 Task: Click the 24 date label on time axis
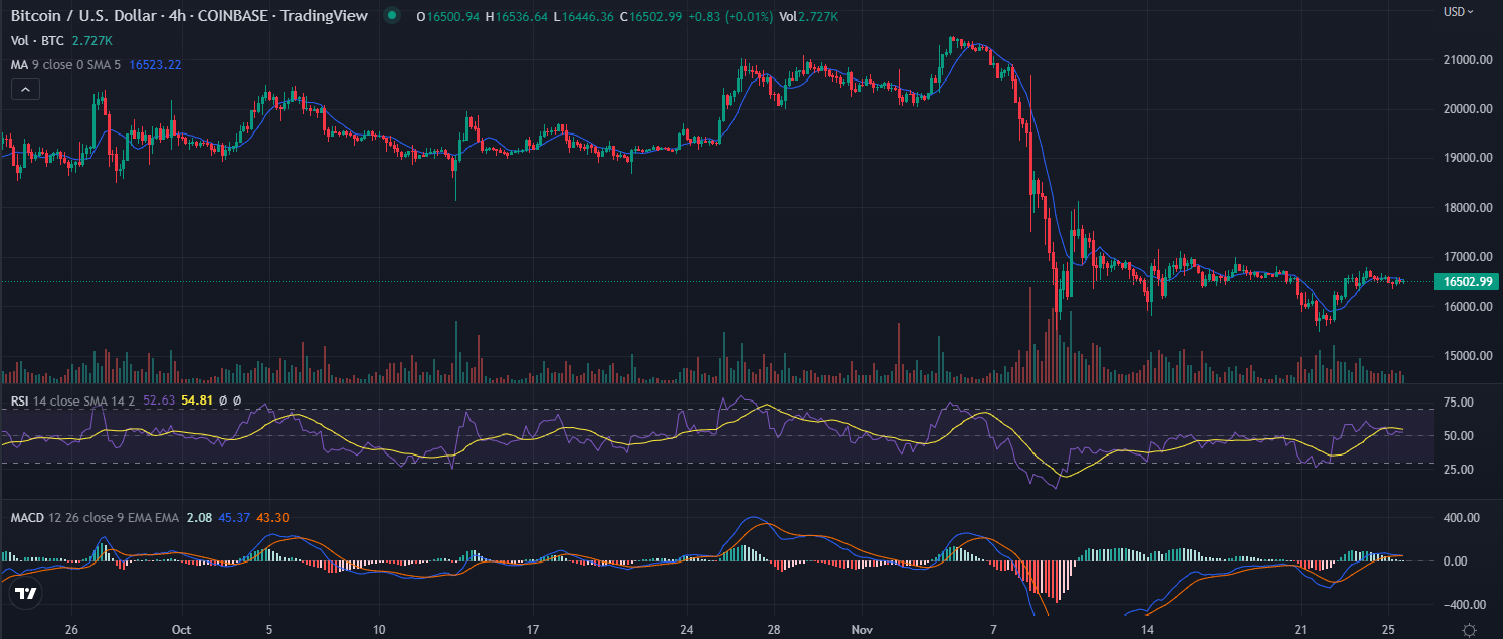coord(687,631)
